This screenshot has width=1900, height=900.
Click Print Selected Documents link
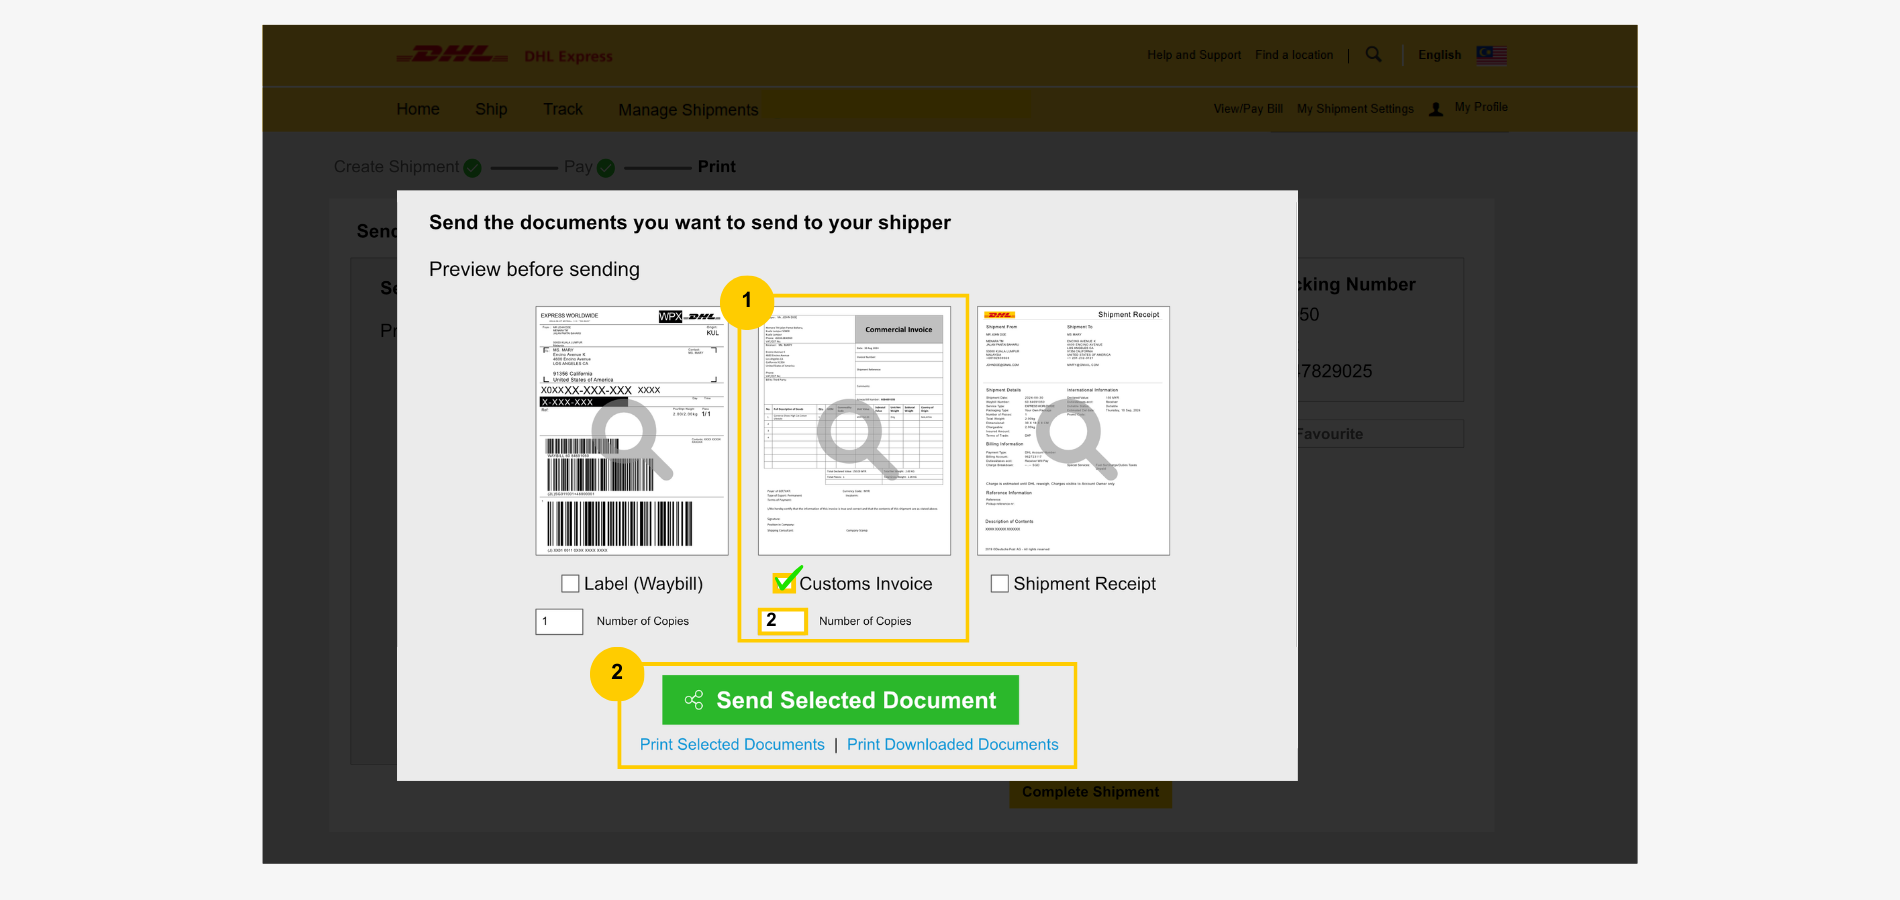click(x=732, y=745)
